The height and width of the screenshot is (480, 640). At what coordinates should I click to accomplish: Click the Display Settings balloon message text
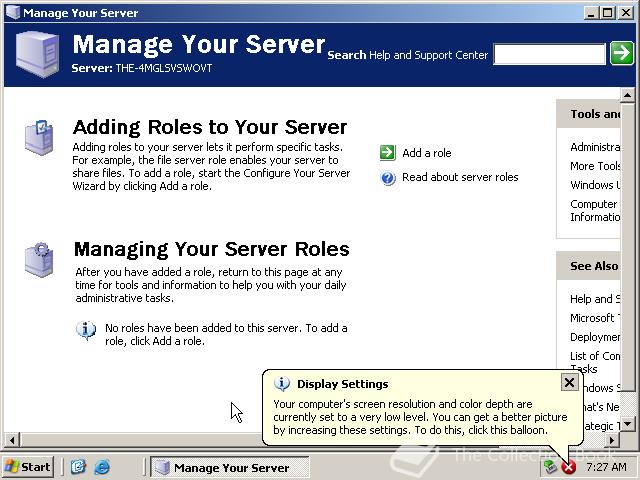tap(420, 417)
